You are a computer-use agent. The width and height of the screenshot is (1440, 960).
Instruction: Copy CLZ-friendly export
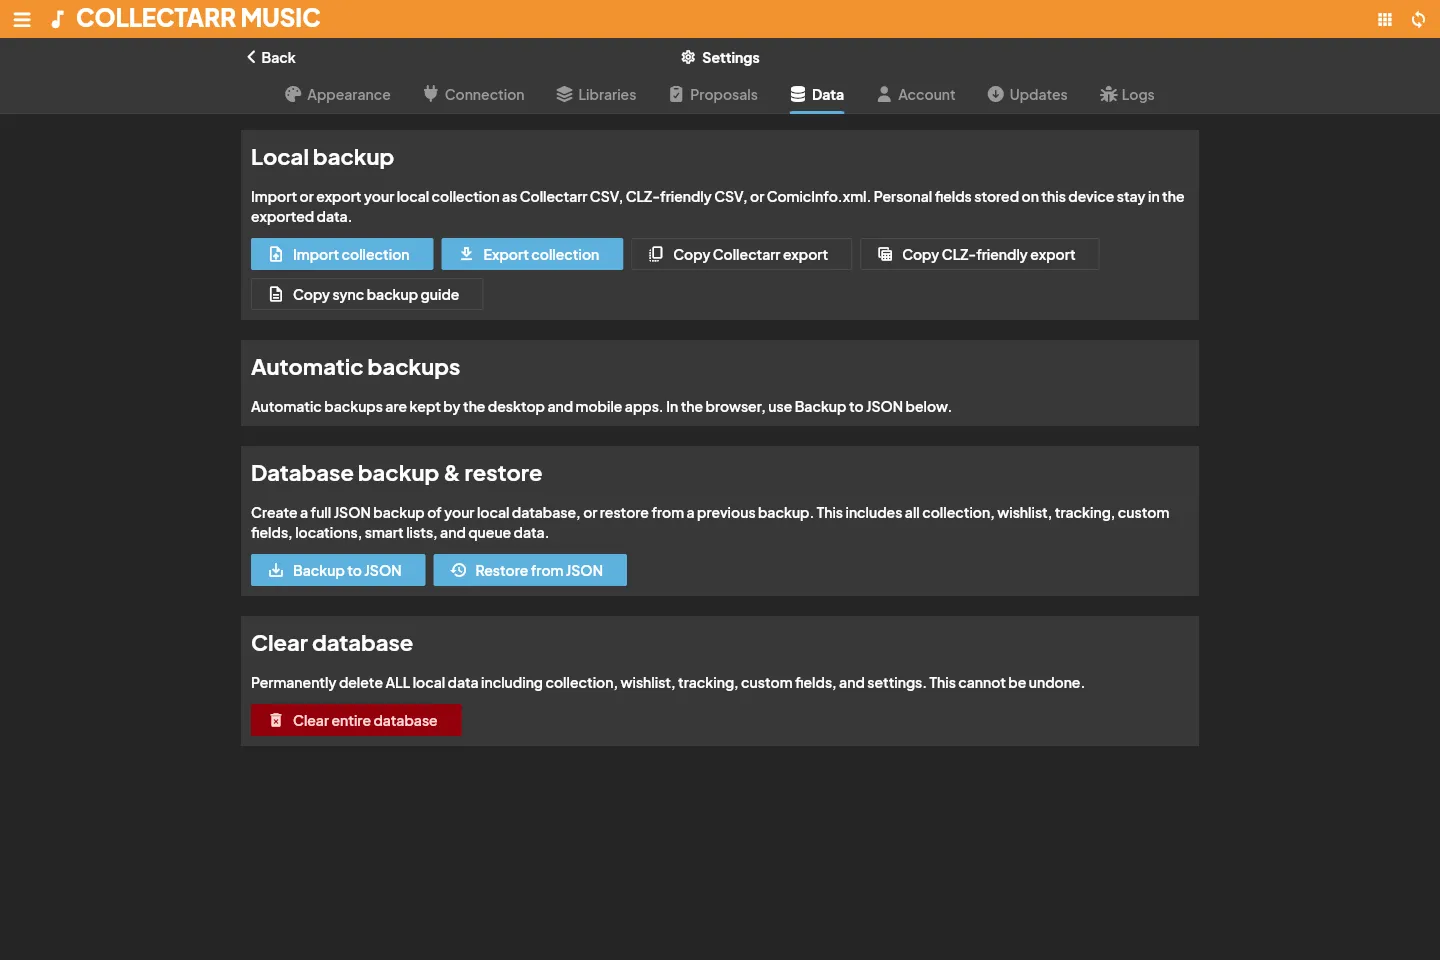pos(979,254)
